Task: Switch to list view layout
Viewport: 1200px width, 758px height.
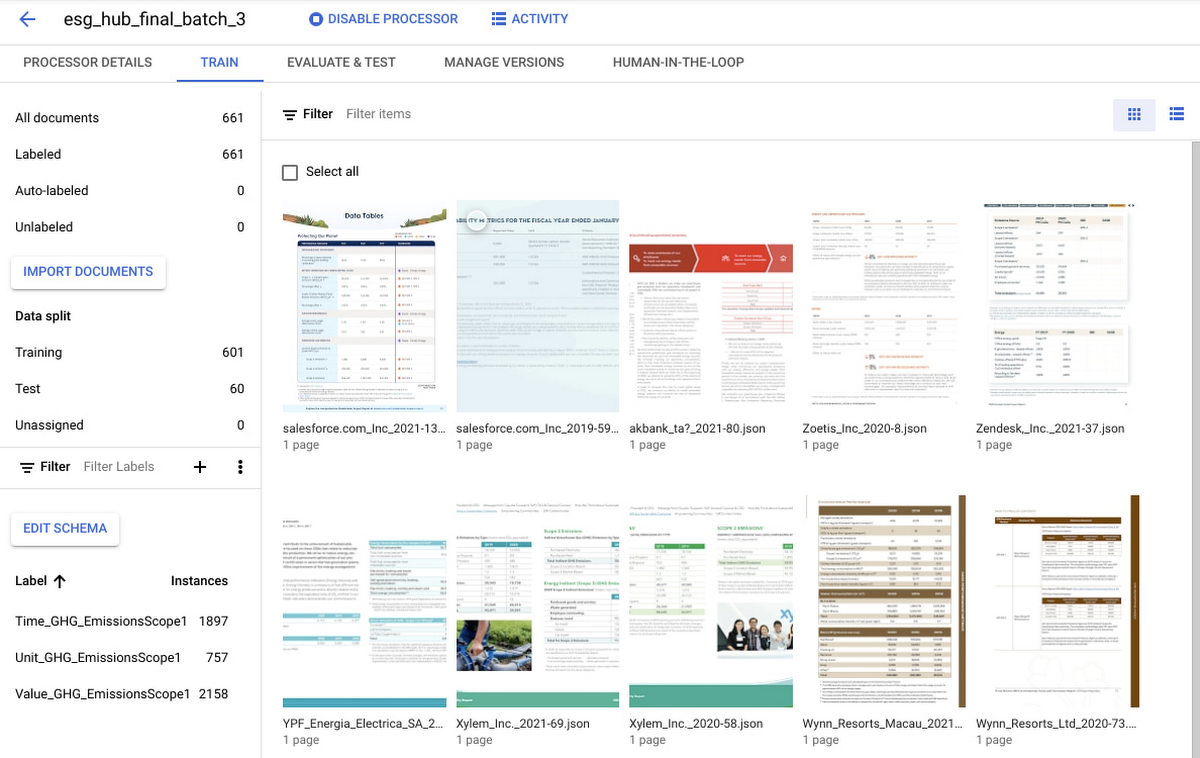Action: (1176, 115)
